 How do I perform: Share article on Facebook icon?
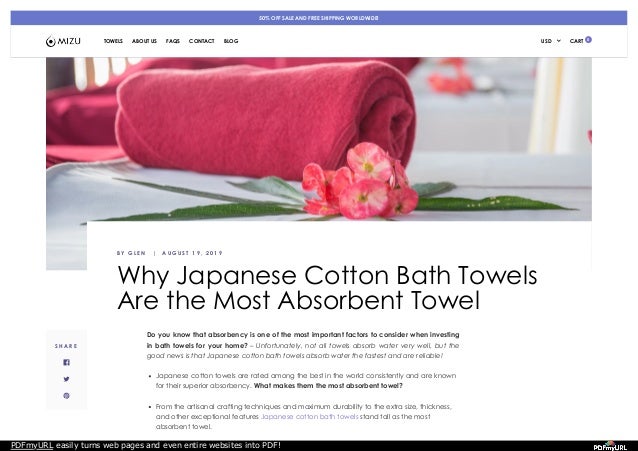tap(66, 362)
